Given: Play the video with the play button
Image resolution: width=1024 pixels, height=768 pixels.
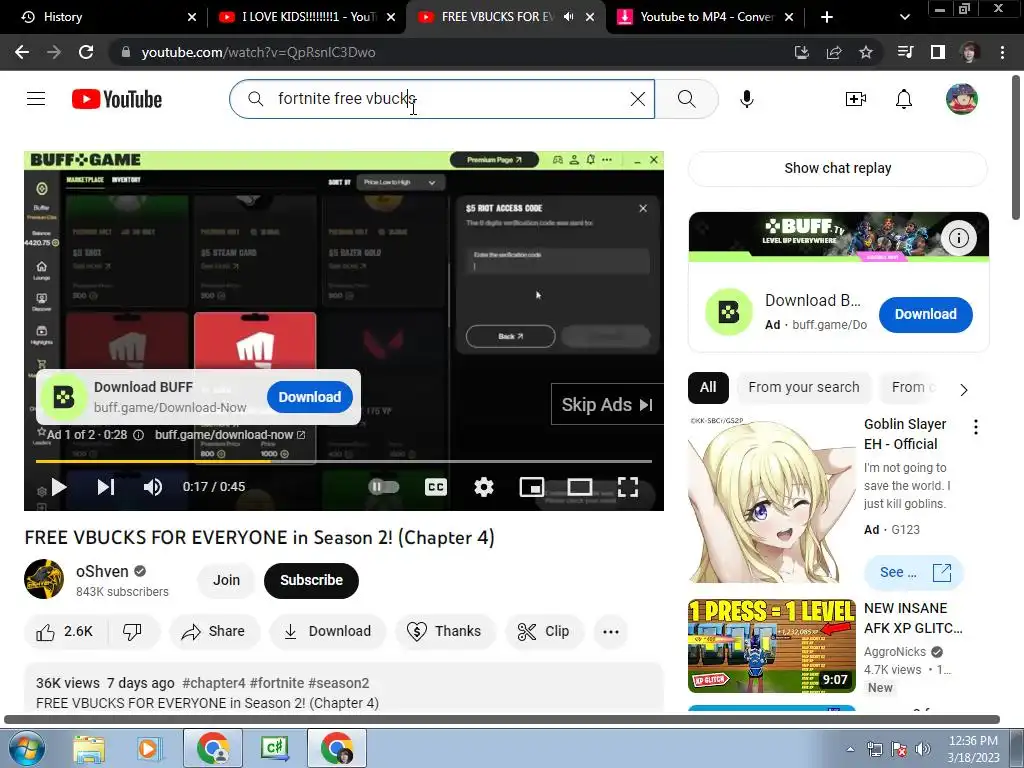Looking at the screenshot, I should (58, 487).
